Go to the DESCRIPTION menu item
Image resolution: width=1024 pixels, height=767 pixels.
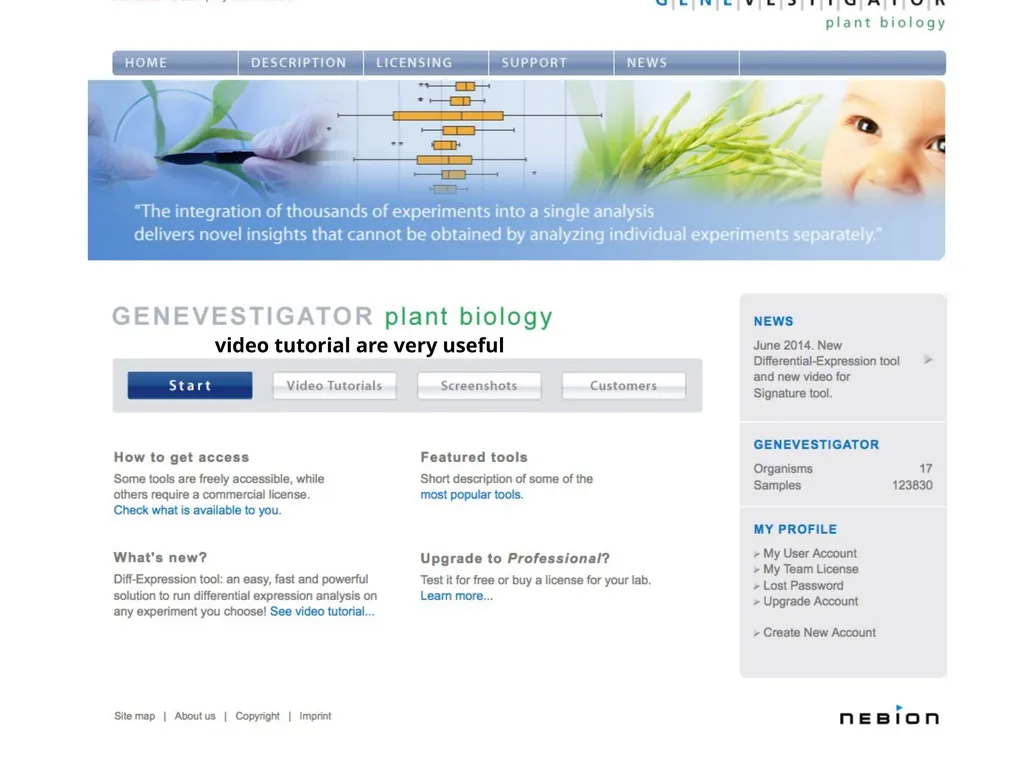pyautogui.click(x=300, y=63)
